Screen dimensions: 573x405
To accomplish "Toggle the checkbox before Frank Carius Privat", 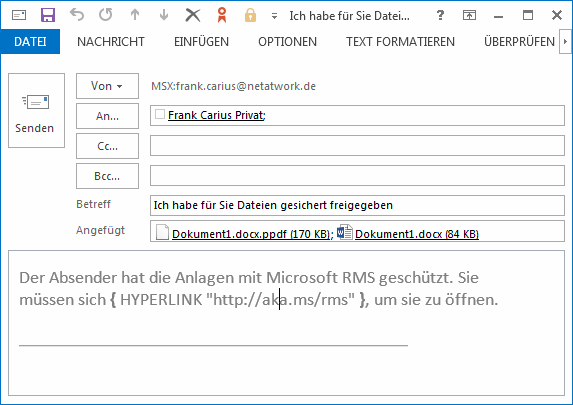I will pyautogui.click(x=160, y=114).
